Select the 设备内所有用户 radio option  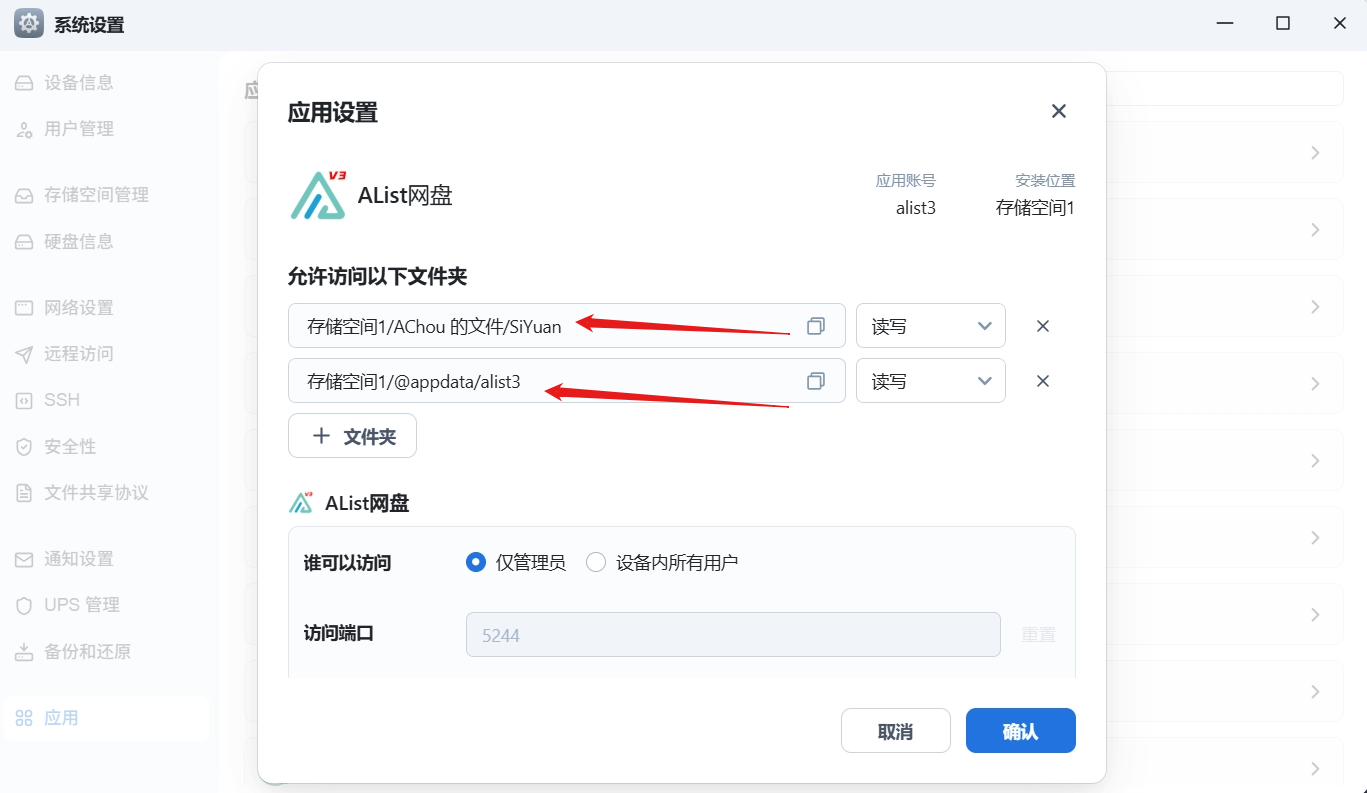pos(596,562)
